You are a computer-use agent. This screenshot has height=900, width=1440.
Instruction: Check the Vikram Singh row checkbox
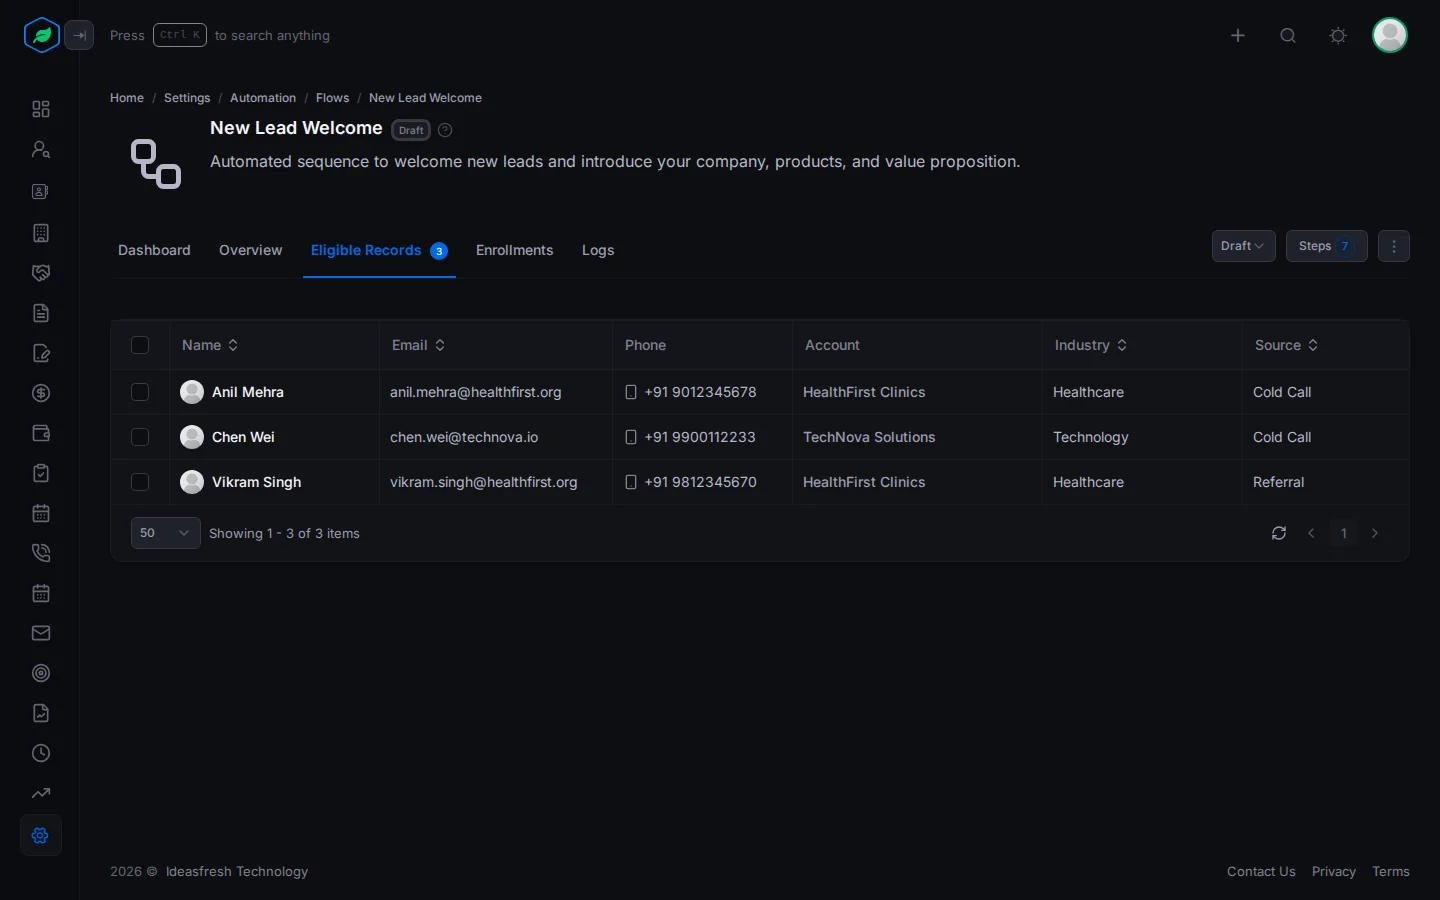click(140, 482)
